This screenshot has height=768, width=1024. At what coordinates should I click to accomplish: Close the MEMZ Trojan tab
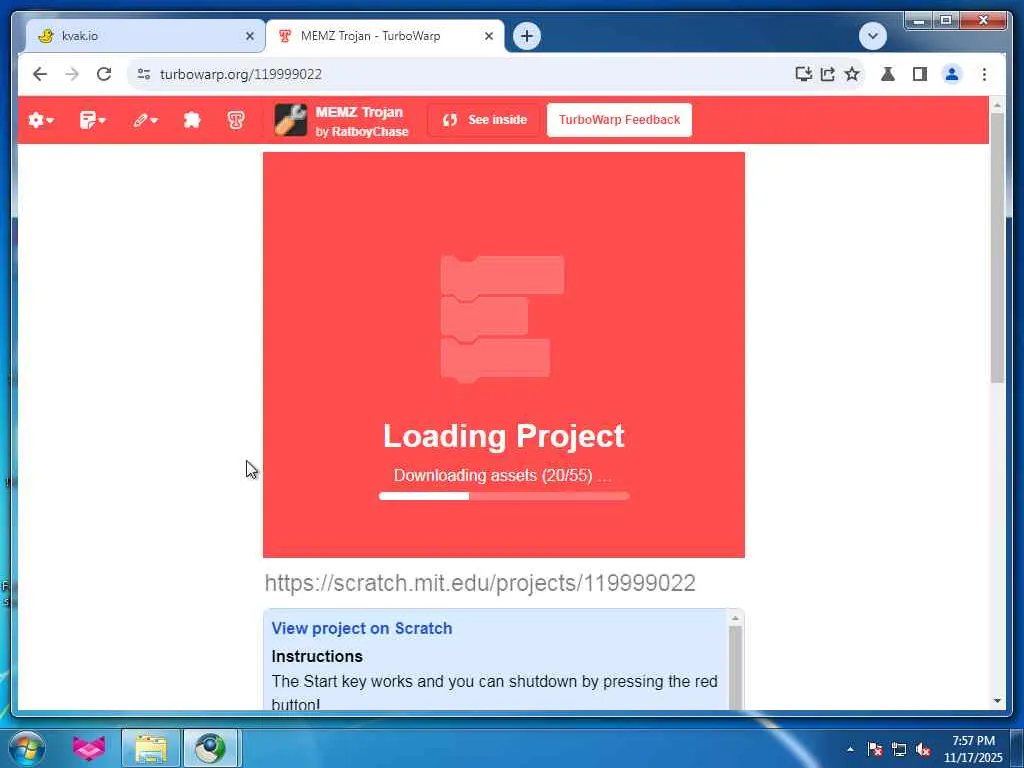coord(488,37)
